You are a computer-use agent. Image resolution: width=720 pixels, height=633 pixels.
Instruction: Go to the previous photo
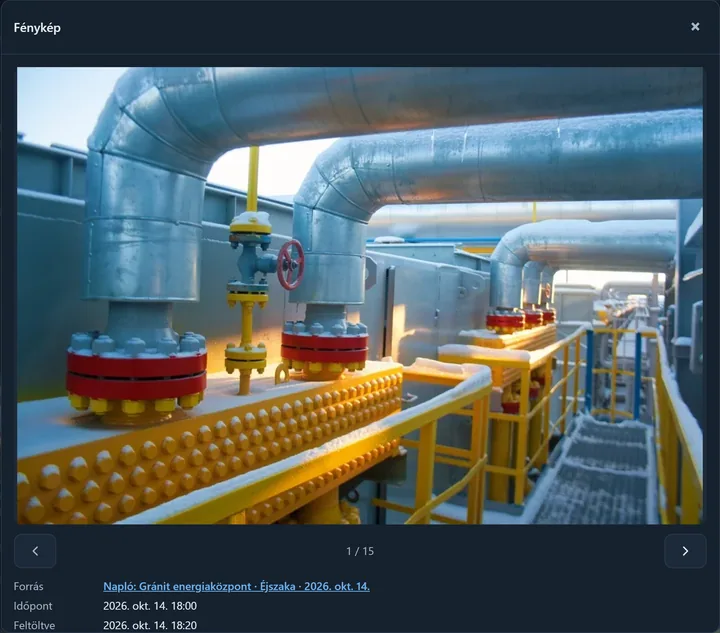click(x=35, y=550)
